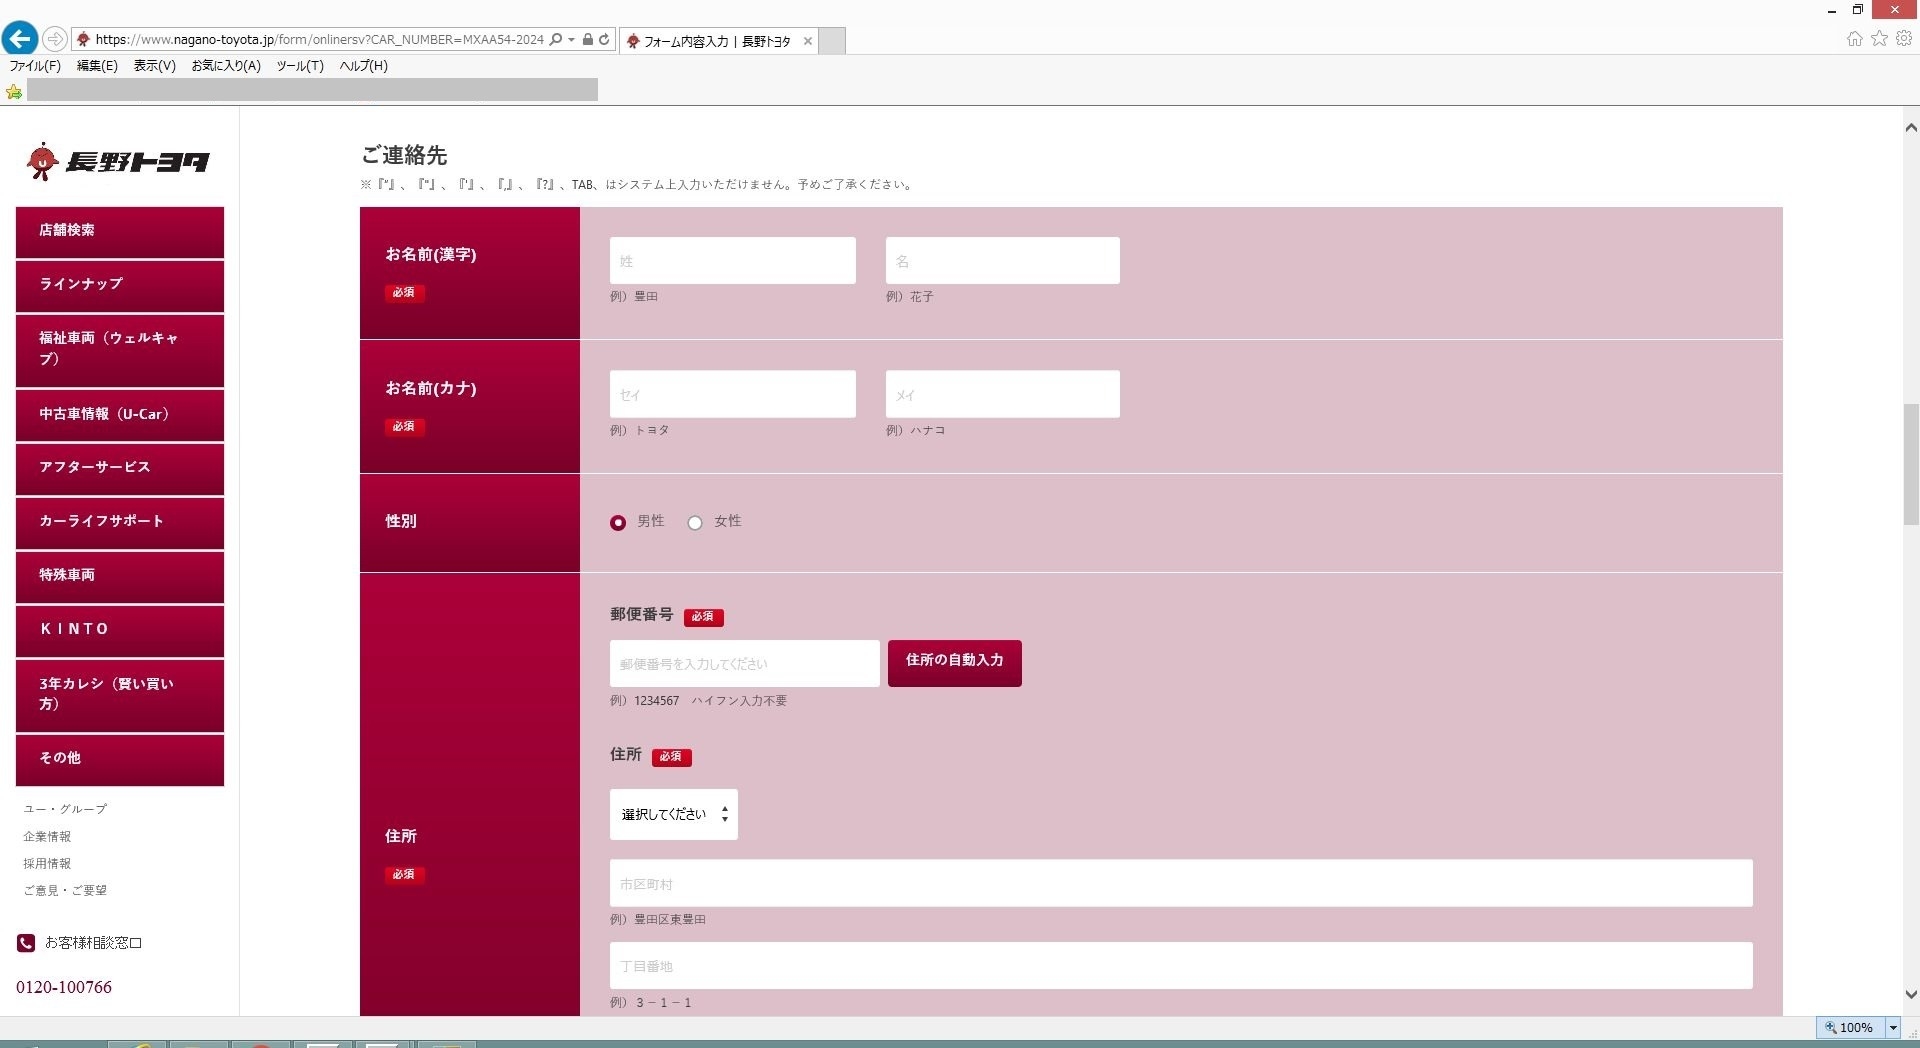Open the prefecture 選択してください dropdown
1920x1048 pixels.
point(674,815)
